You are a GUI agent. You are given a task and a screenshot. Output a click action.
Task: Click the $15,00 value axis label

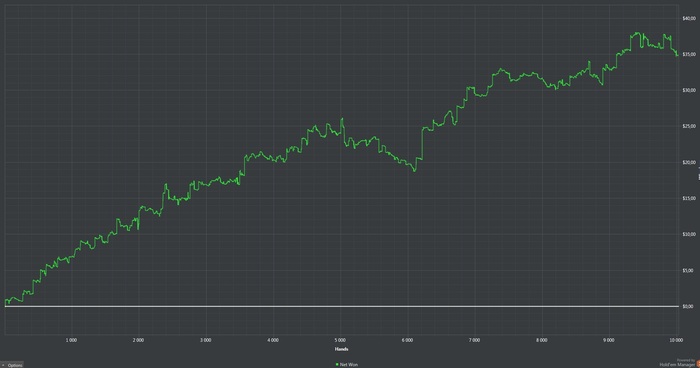tap(689, 198)
